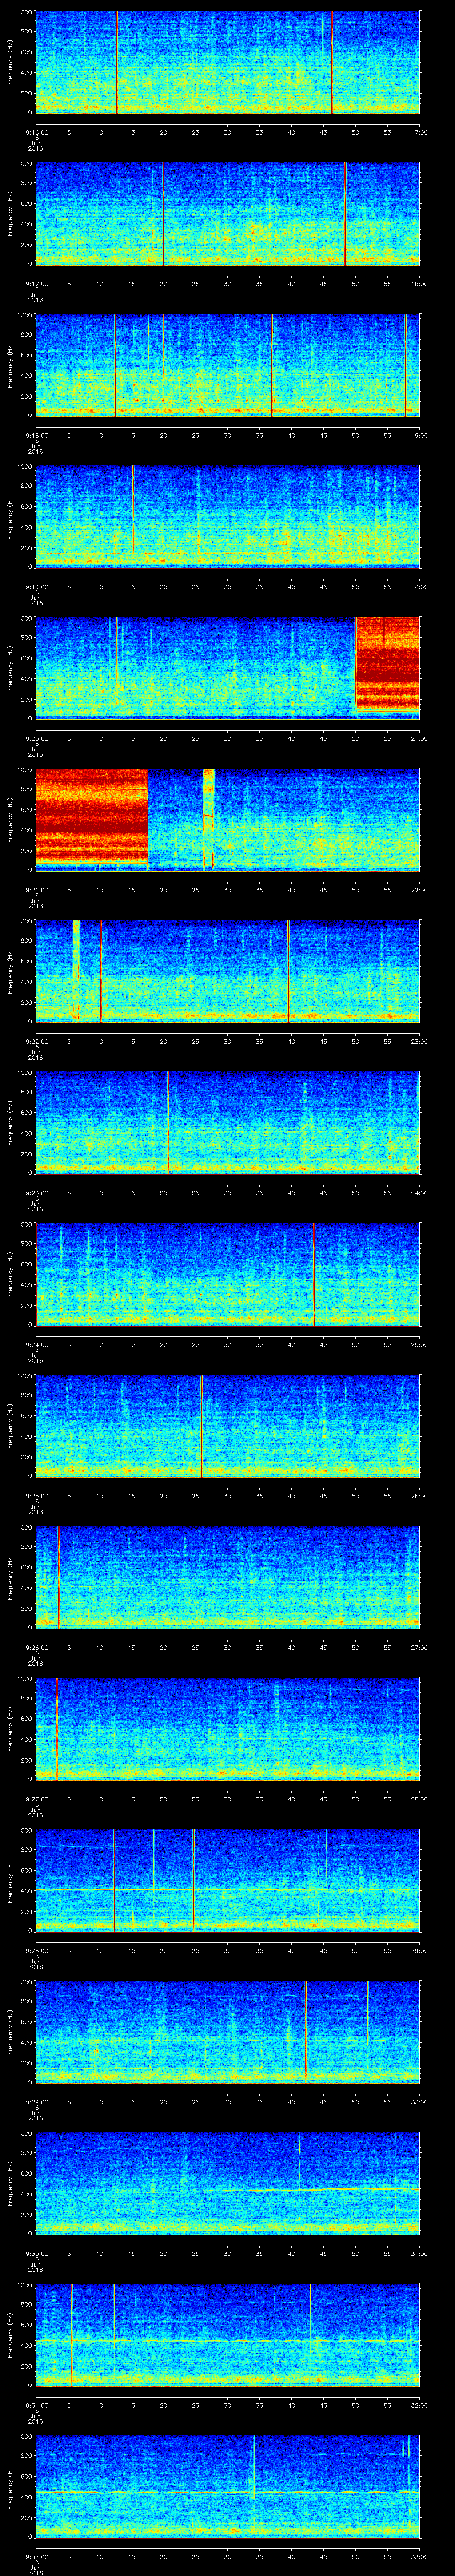Click the 9:28:00 start time label
455x2576 pixels.
pos(36,1950)
